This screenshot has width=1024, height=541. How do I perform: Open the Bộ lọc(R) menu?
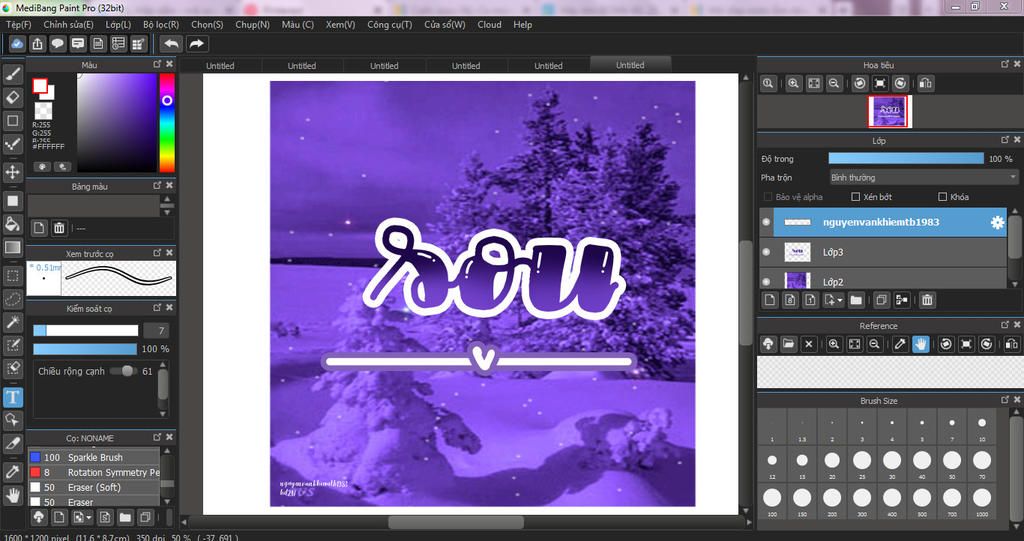pyautogui.click(x=161, y=25)
